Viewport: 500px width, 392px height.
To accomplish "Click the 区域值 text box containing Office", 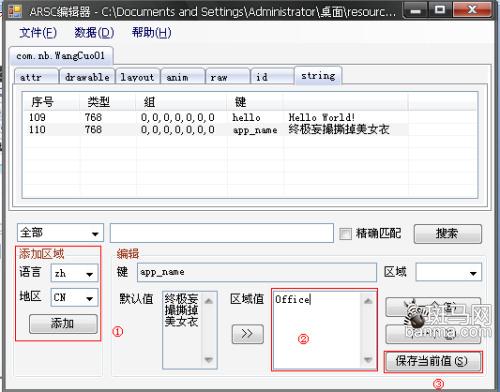I will [x=324, y=330].
